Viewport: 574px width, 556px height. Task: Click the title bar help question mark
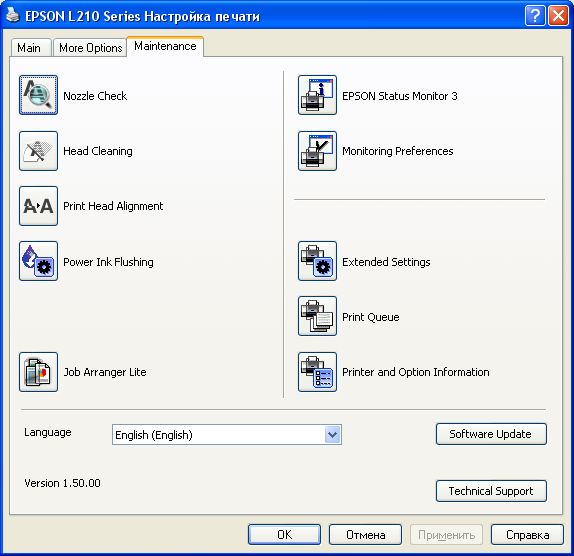click(x=535, y=16)
